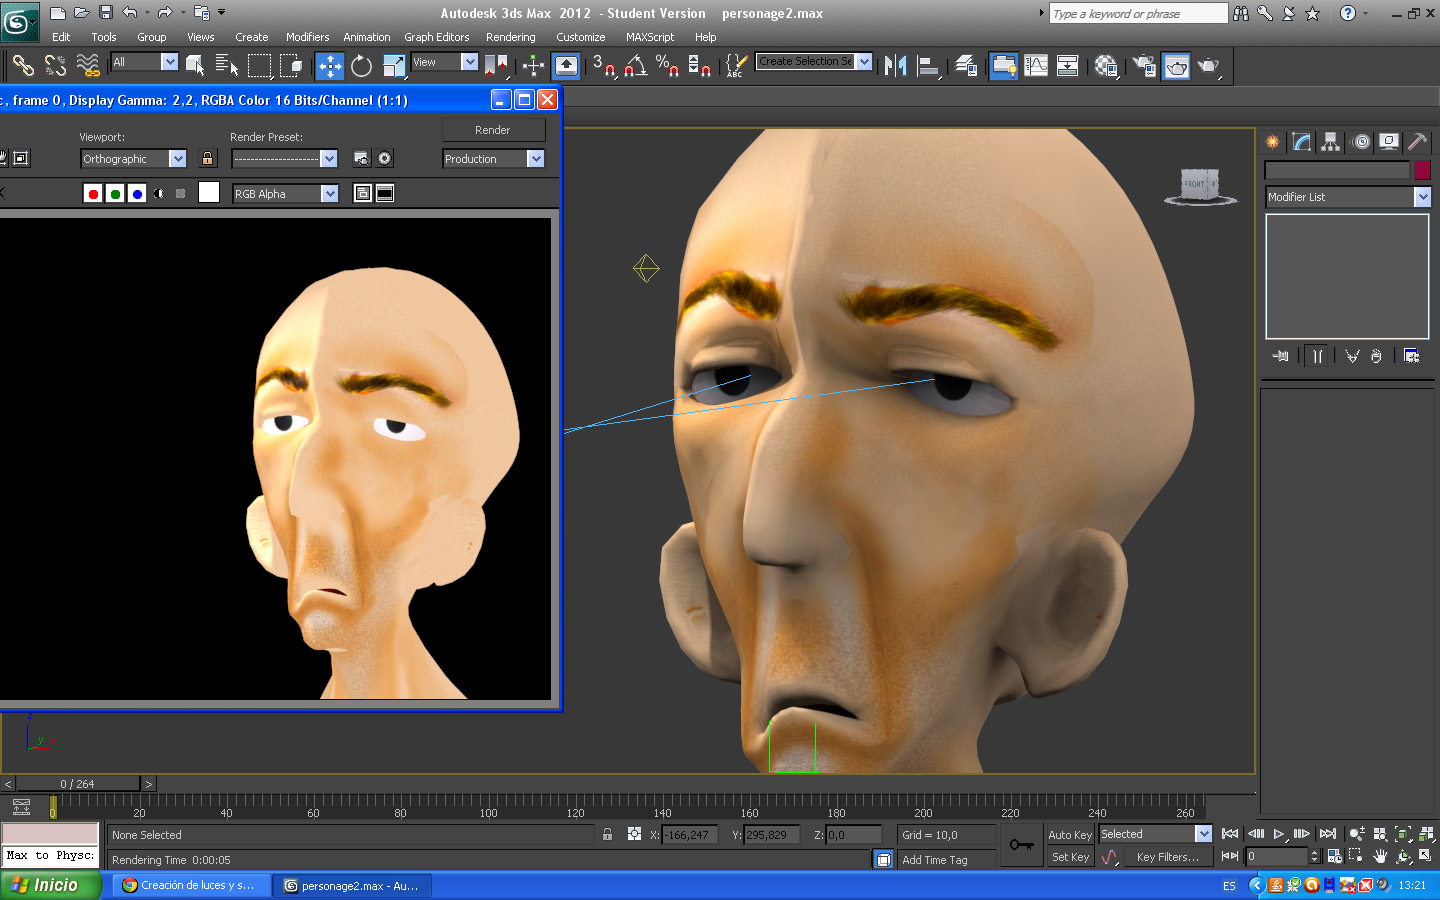Open the Create command panel tab

point(1273,142)
